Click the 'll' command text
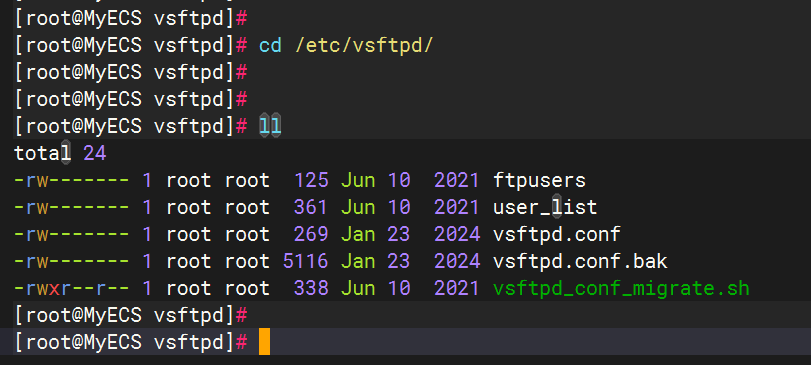Viewport: 811px width, 365px height. [x=271, y=126]
